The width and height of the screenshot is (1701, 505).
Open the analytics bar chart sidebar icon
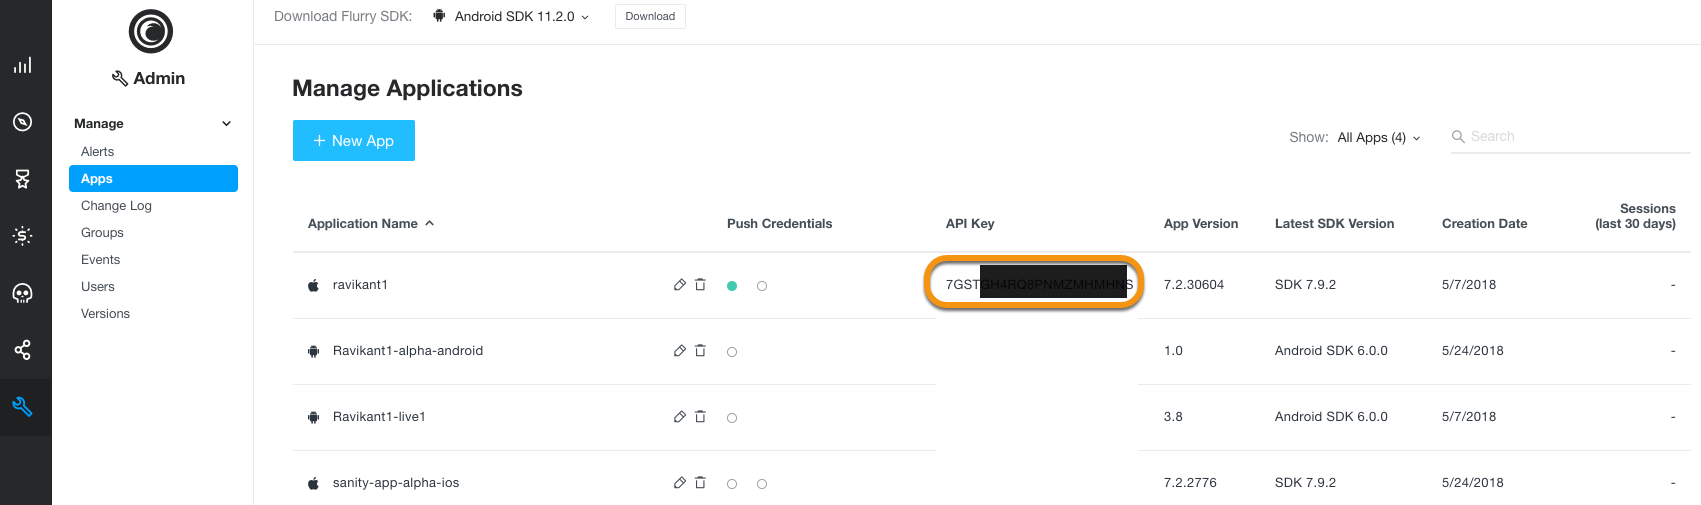coord(22,65)
